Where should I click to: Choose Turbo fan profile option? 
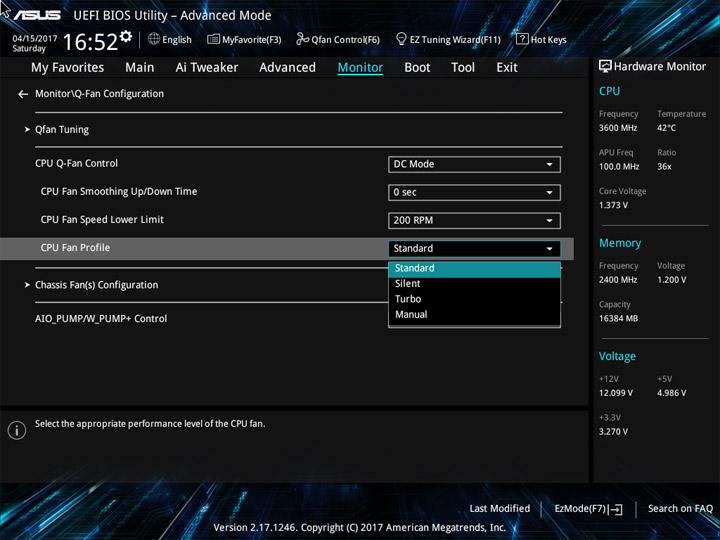click(474, 299)
